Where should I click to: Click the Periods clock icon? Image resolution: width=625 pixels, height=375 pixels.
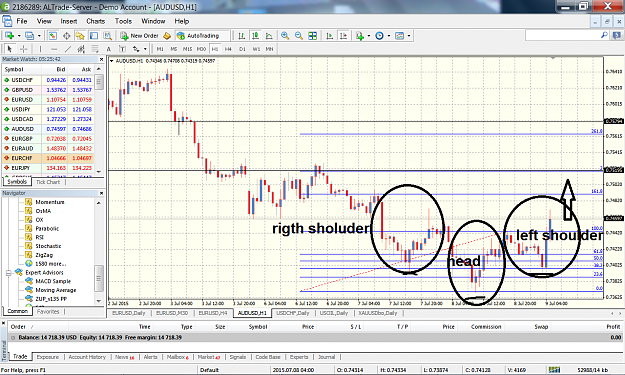[379, 36]
